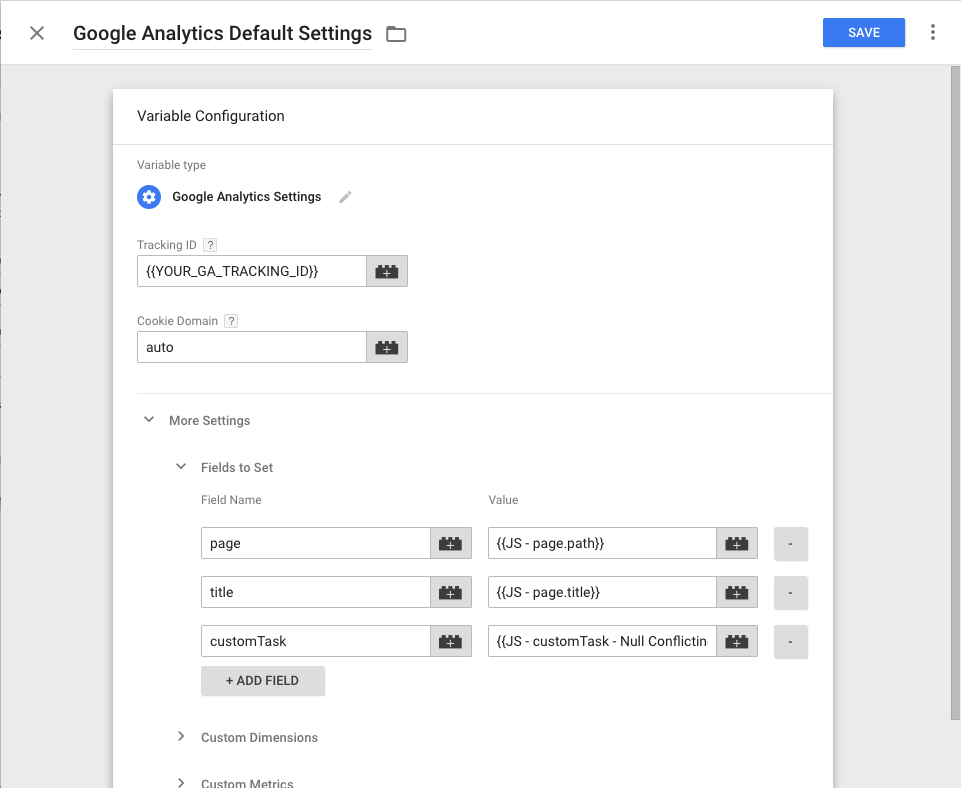Expand the Custom Metrics section
The image size is (961, 788).
tap(181, 782)
